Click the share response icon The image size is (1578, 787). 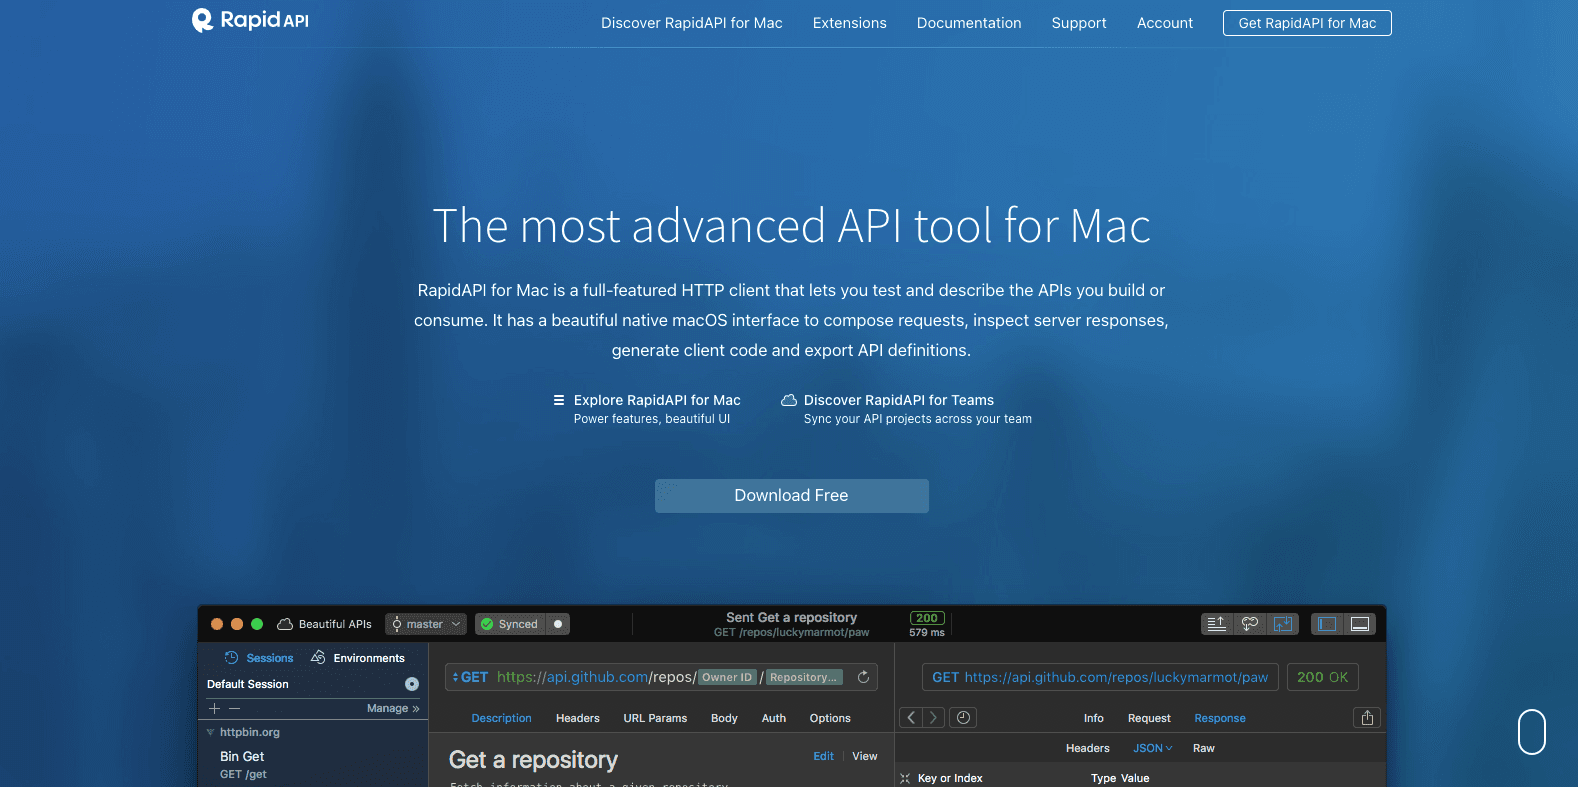pyautogui.click(x=1367, y=717)
